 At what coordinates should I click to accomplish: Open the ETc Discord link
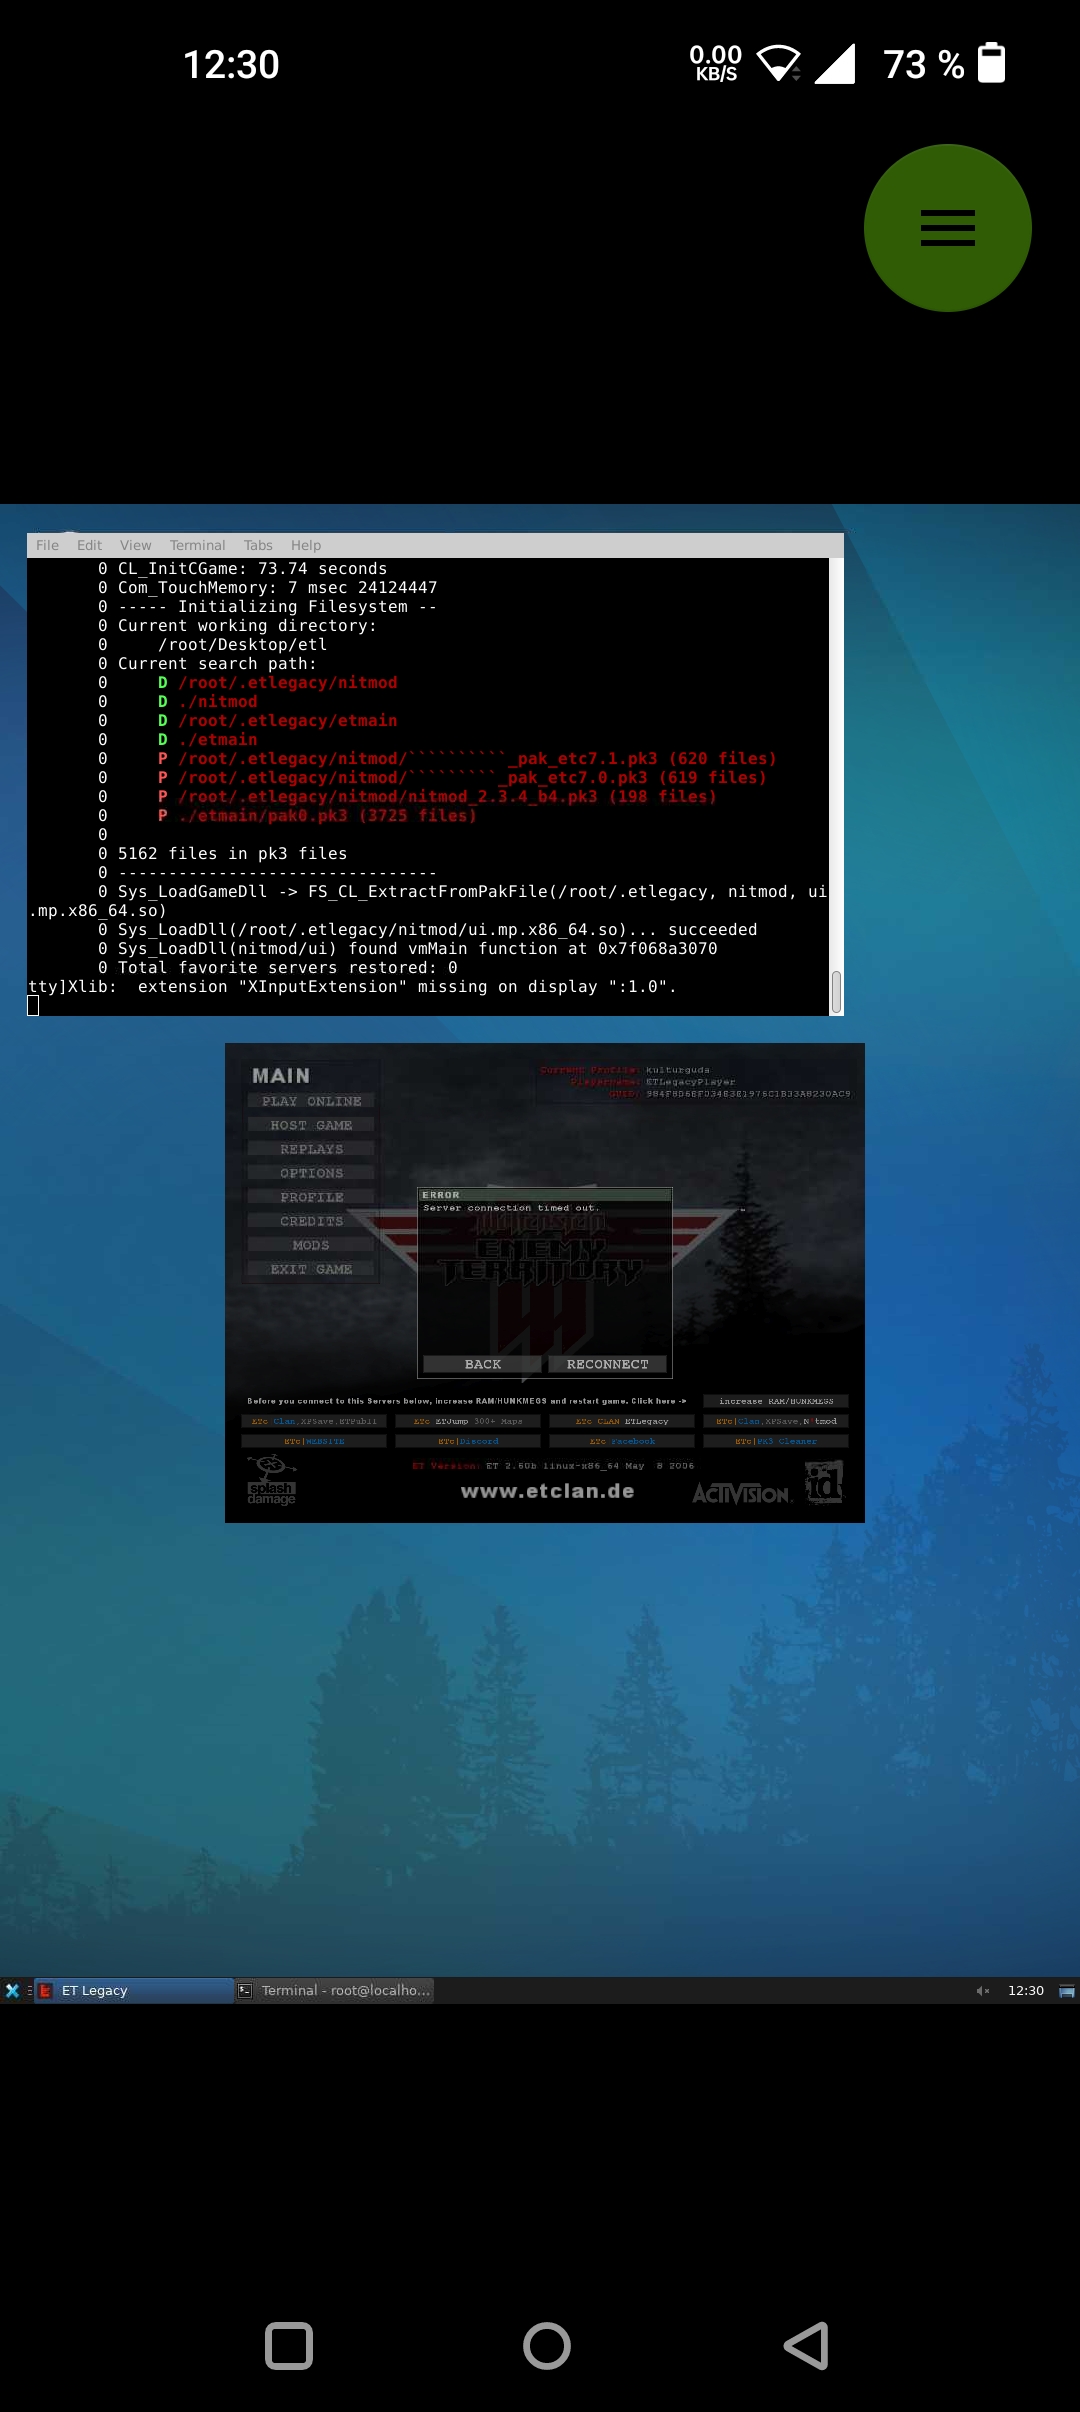pyautogui.click(x=468, y=1441)
